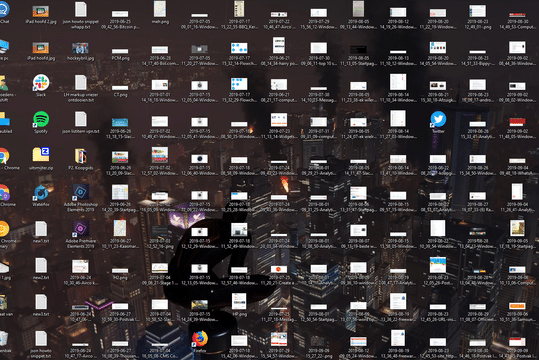Select the uitsmijter.zip archive
539x360 pixels.
point(41,159)
